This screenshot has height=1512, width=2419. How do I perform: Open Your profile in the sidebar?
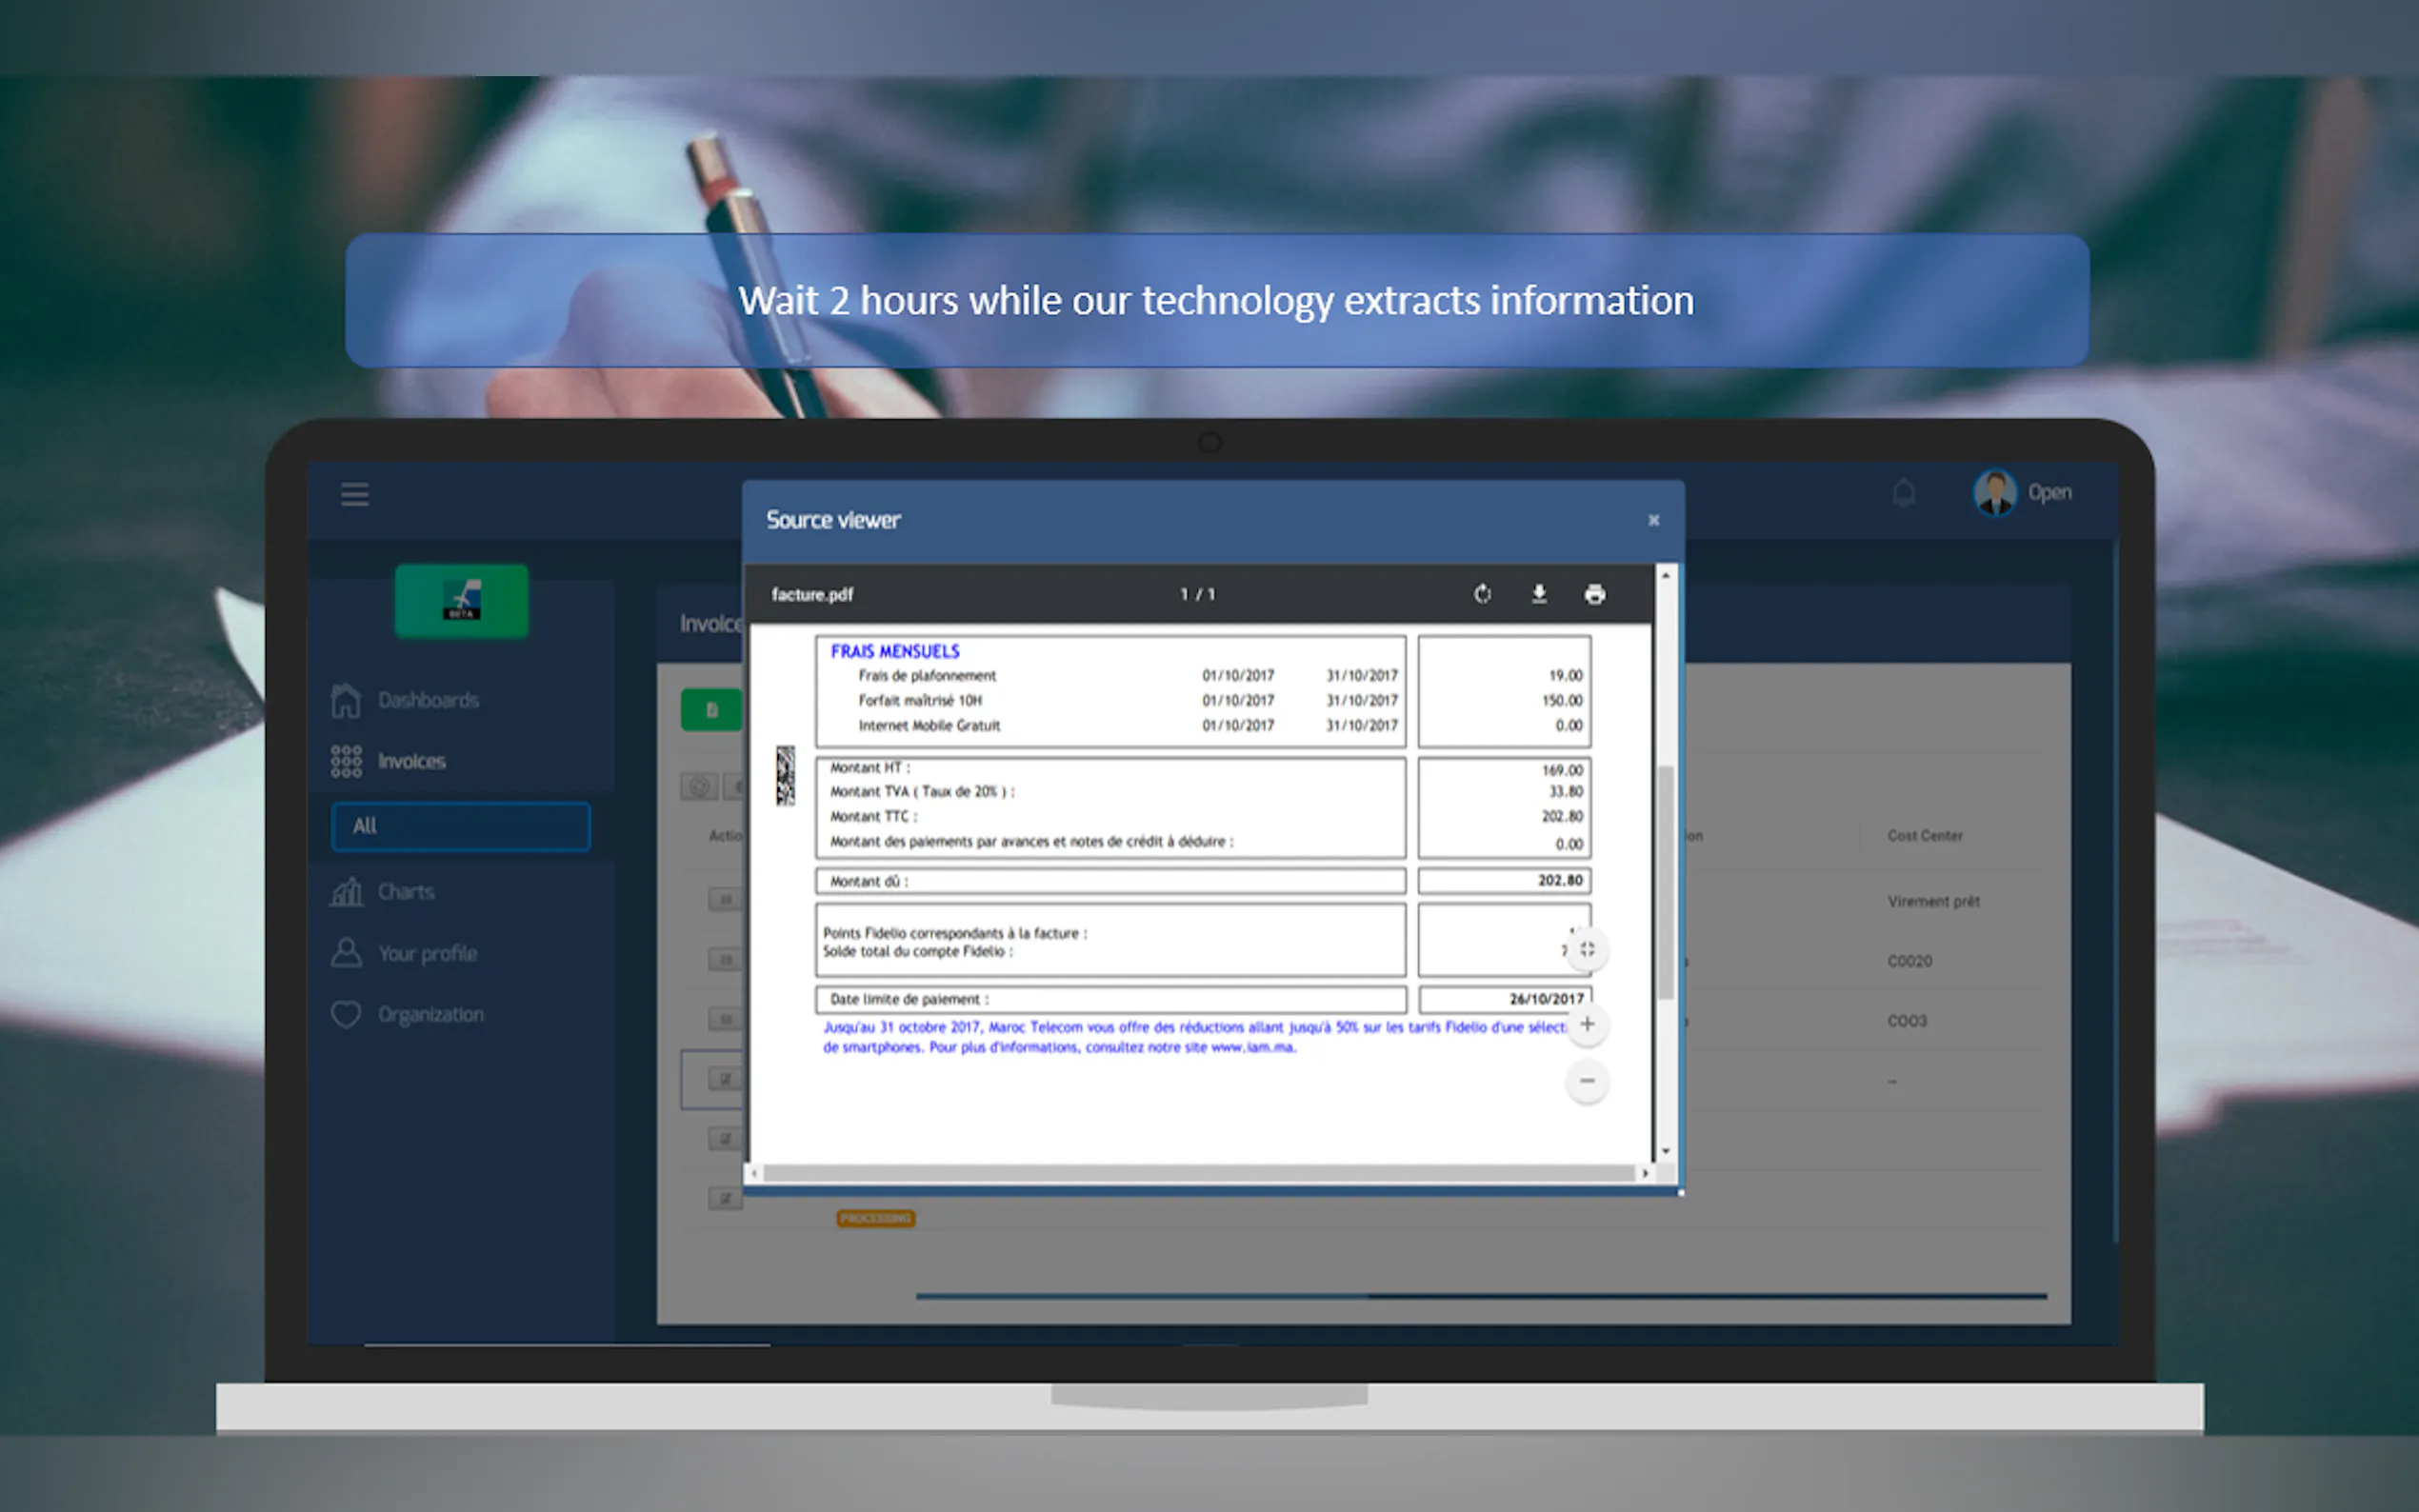(427, 953)
